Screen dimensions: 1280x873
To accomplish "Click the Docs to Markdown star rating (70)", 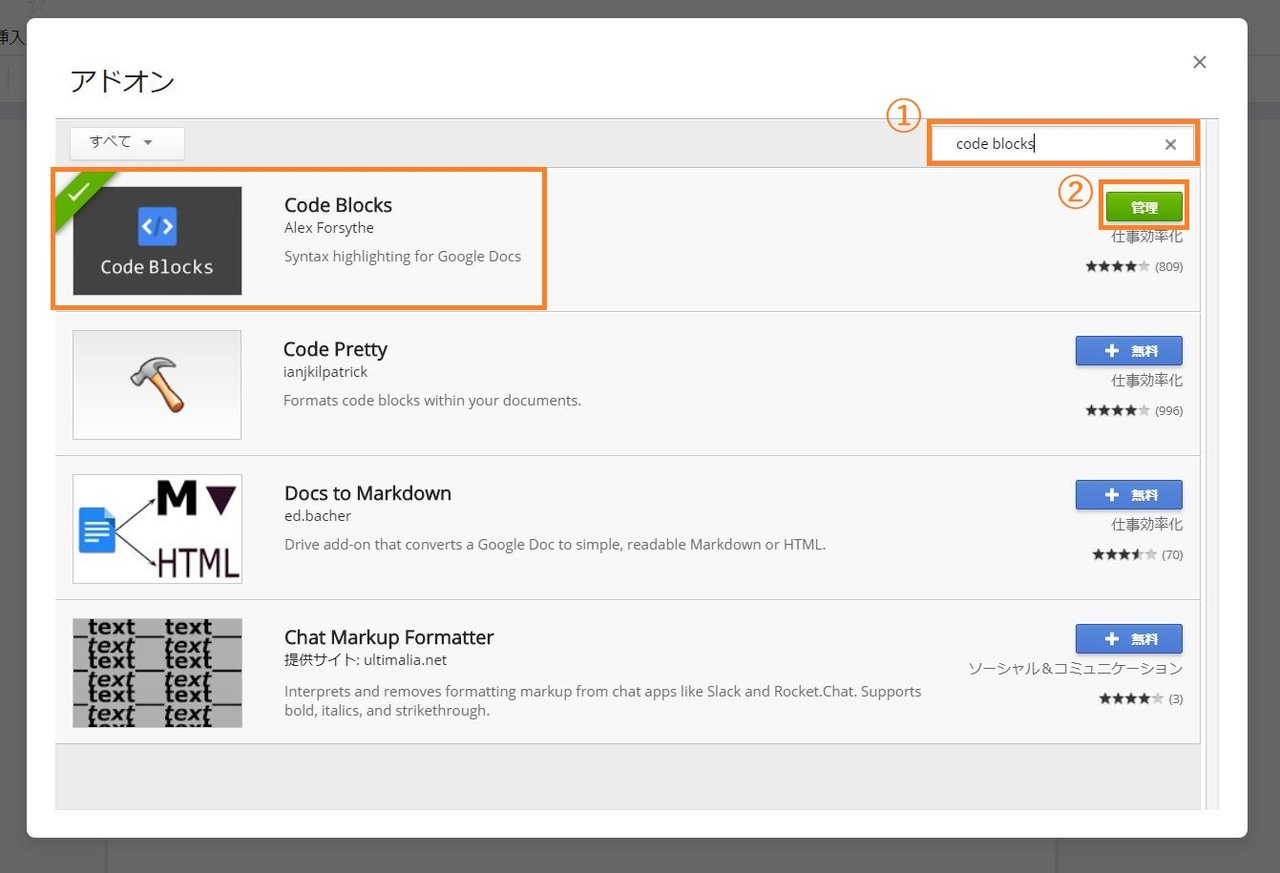I will point(1138,555).
